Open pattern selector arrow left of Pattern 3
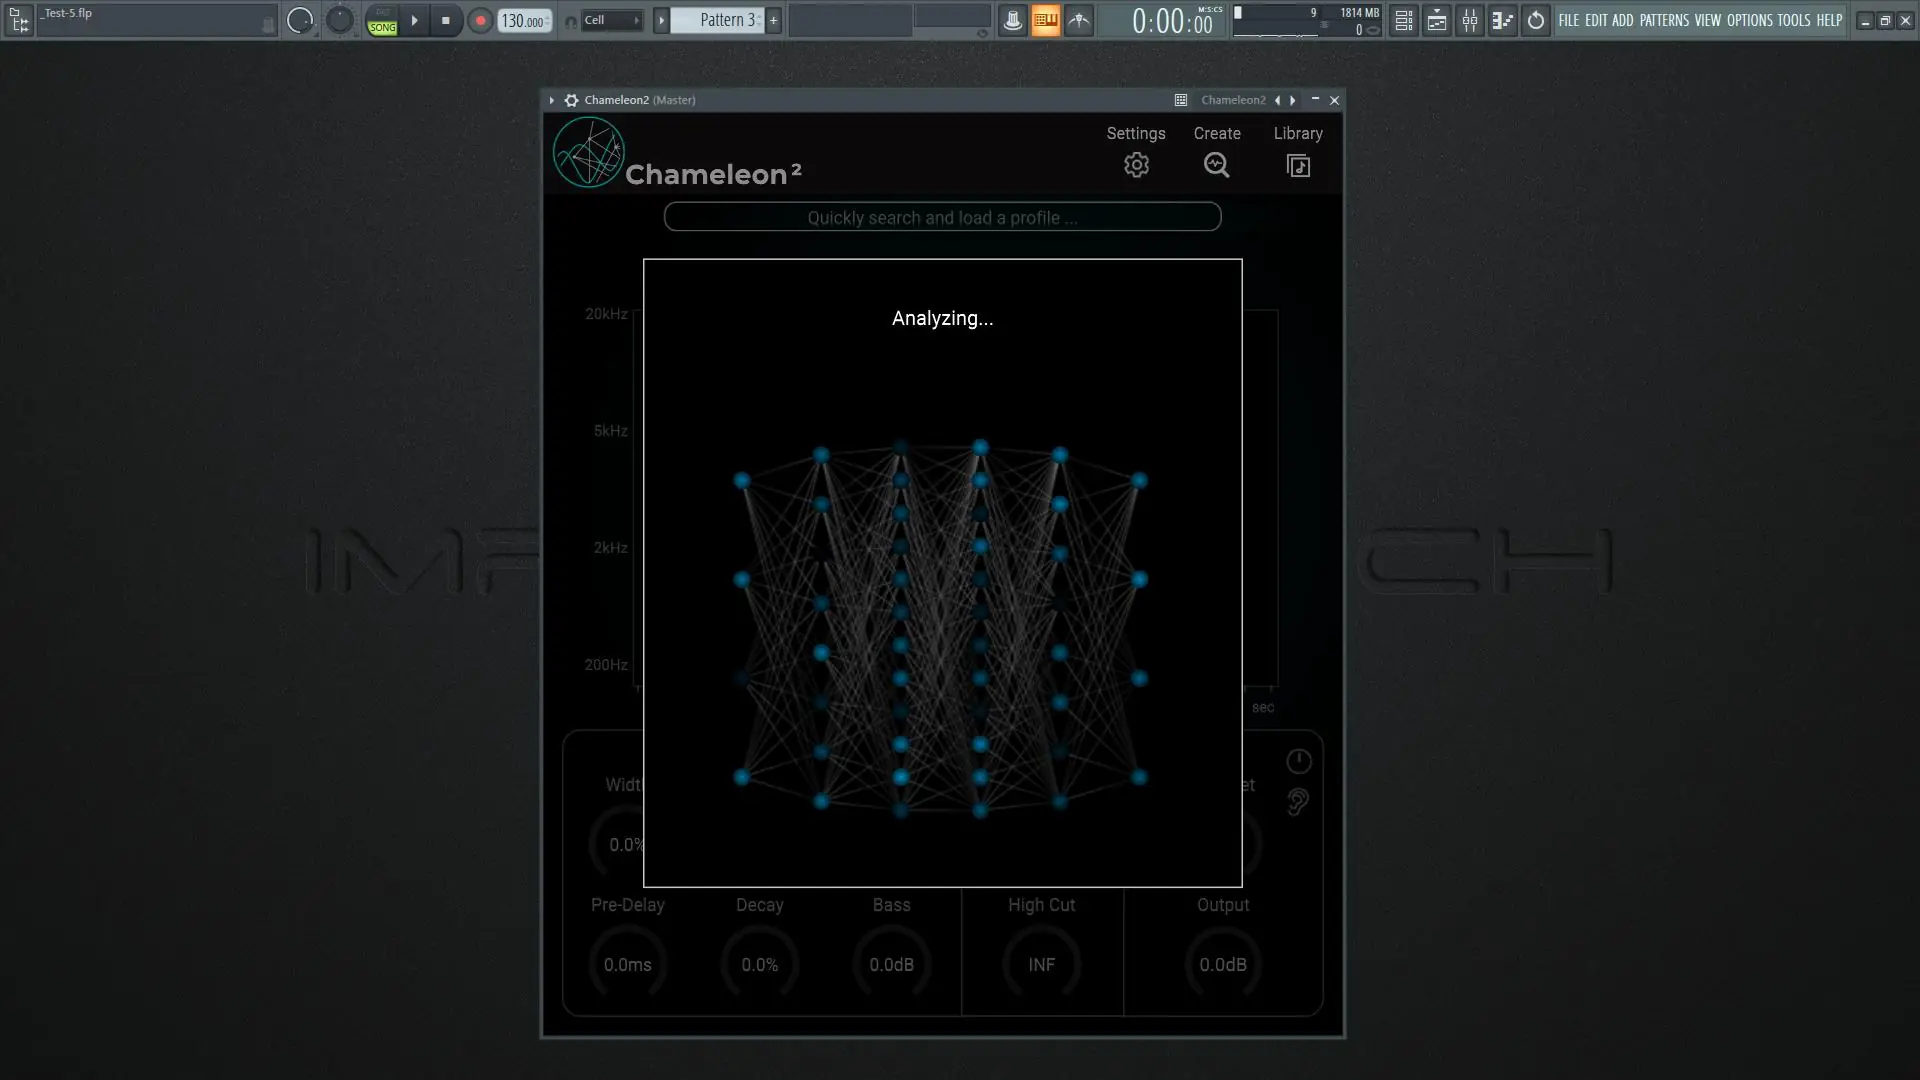Viewport: 1920px width, 1080px height. coord(661,20)
